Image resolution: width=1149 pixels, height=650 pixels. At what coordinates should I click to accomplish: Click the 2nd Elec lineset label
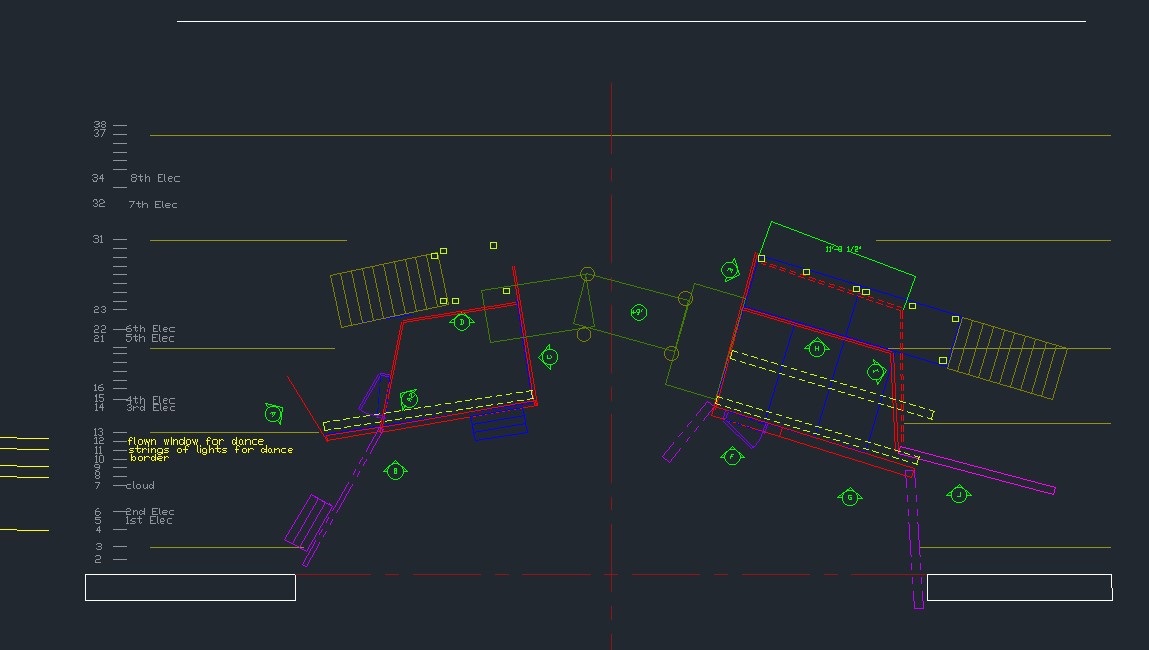150,512
